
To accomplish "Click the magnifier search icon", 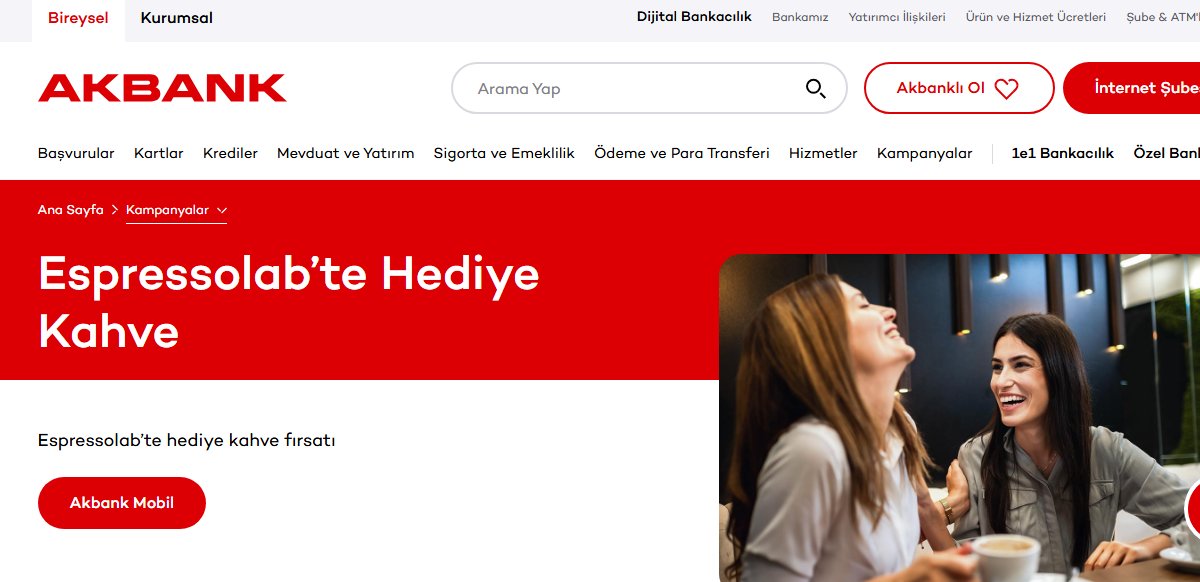I will (816, 89).
